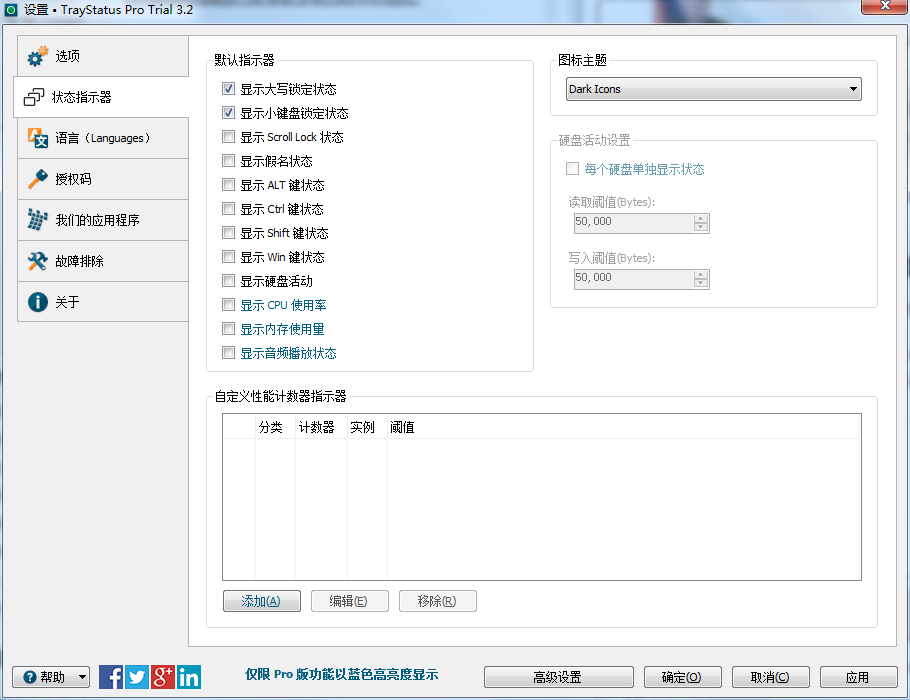
Task: Click the 添加(A) button
Action: (262, 601)
